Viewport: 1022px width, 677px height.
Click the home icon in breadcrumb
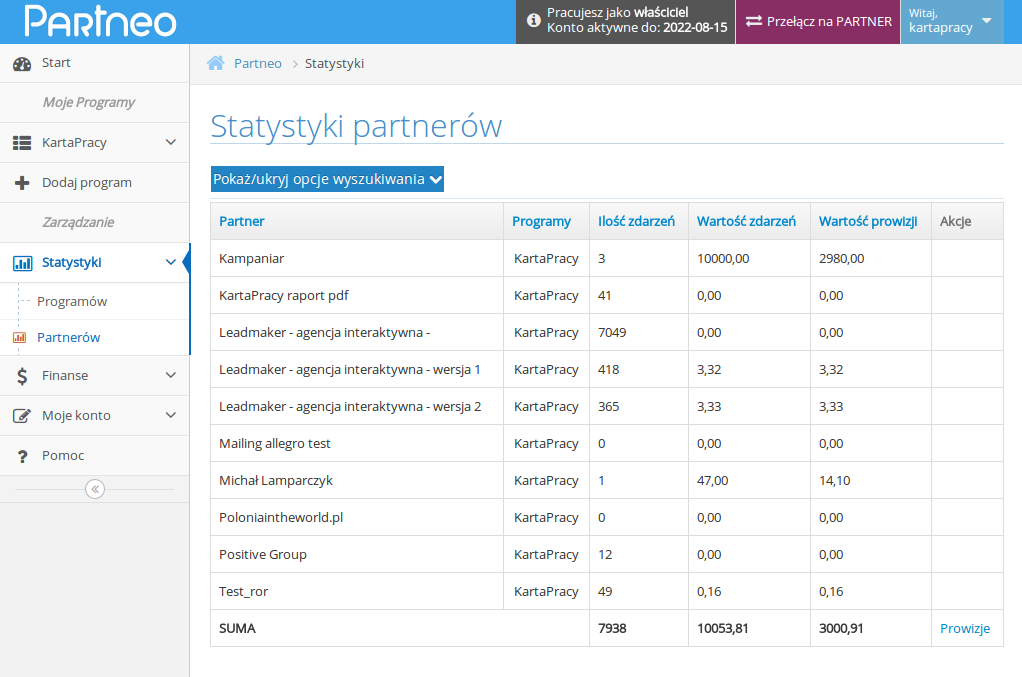[x=215, y=63]
